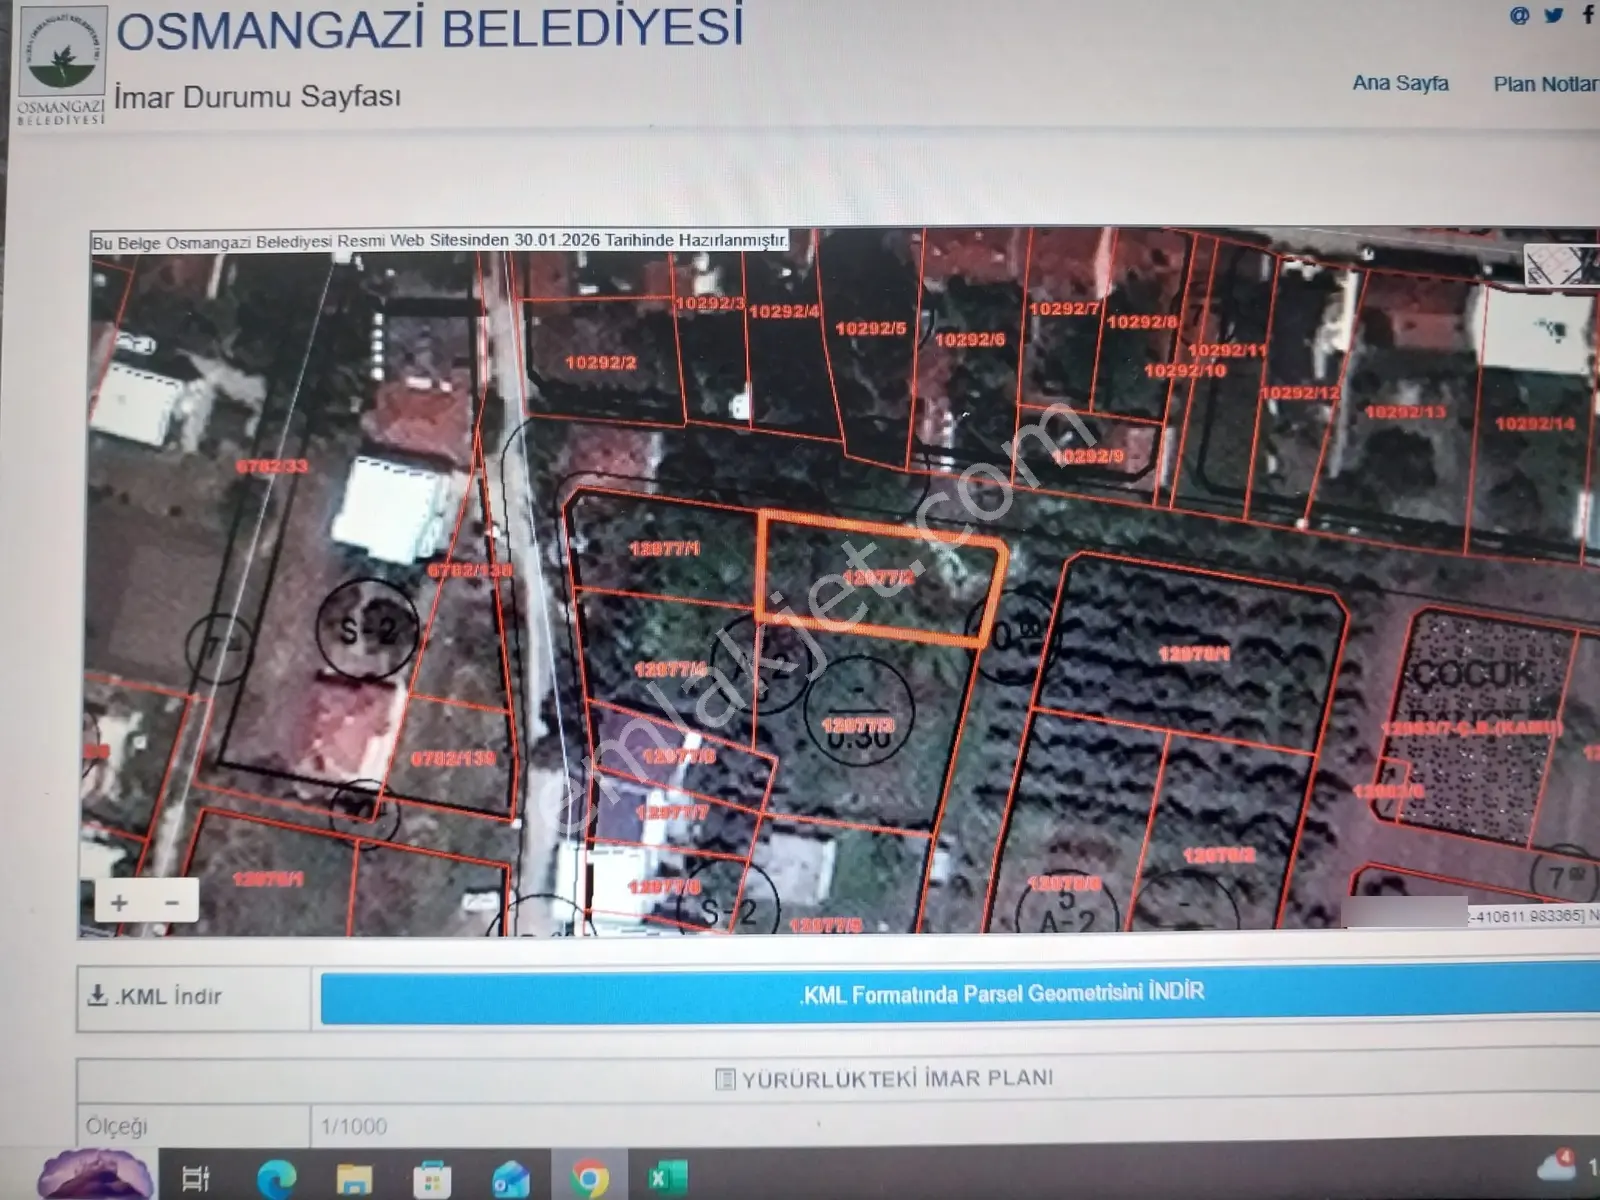Open the Plan Notları menu link
Screen dimensions: 1600x1200
point(1545,84)
